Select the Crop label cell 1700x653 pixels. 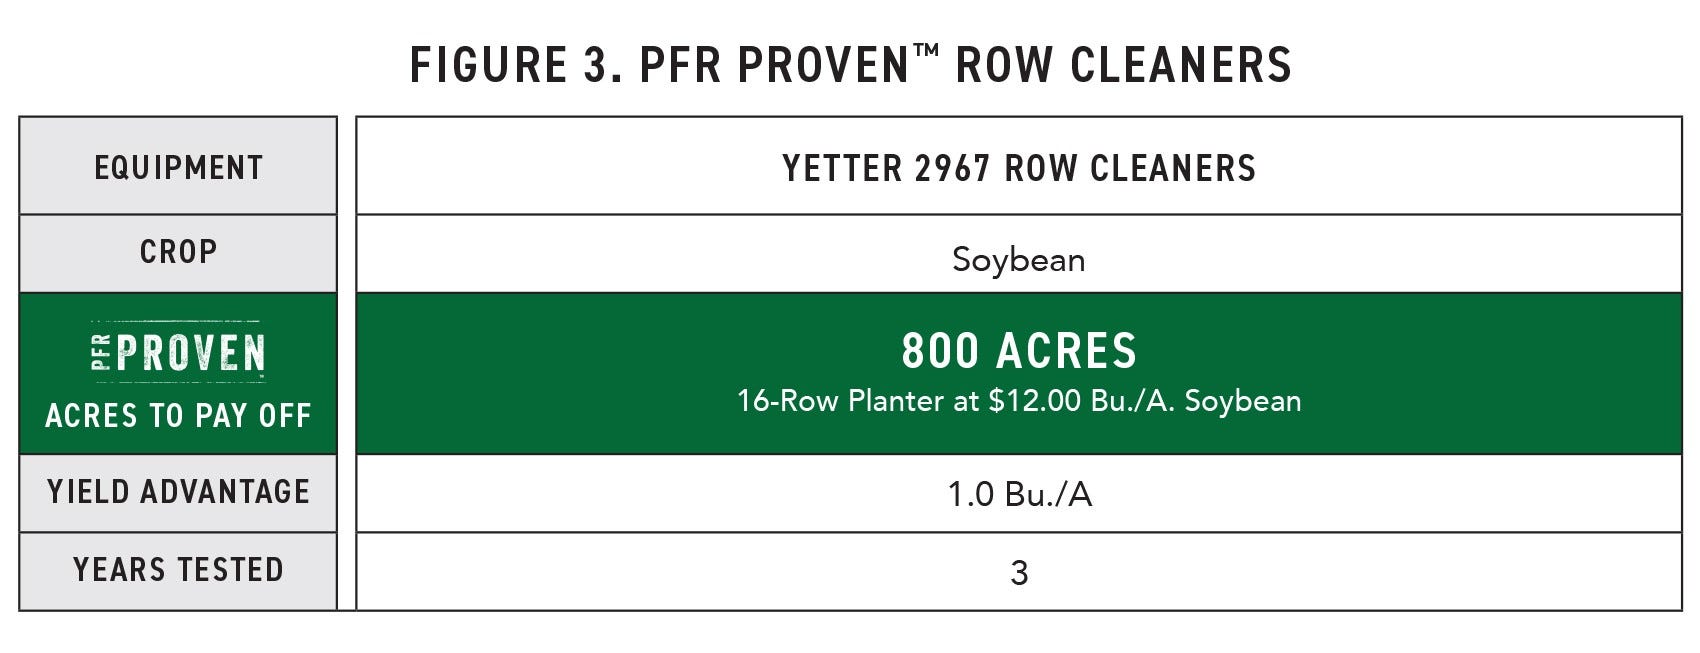[x=178, y=254]
